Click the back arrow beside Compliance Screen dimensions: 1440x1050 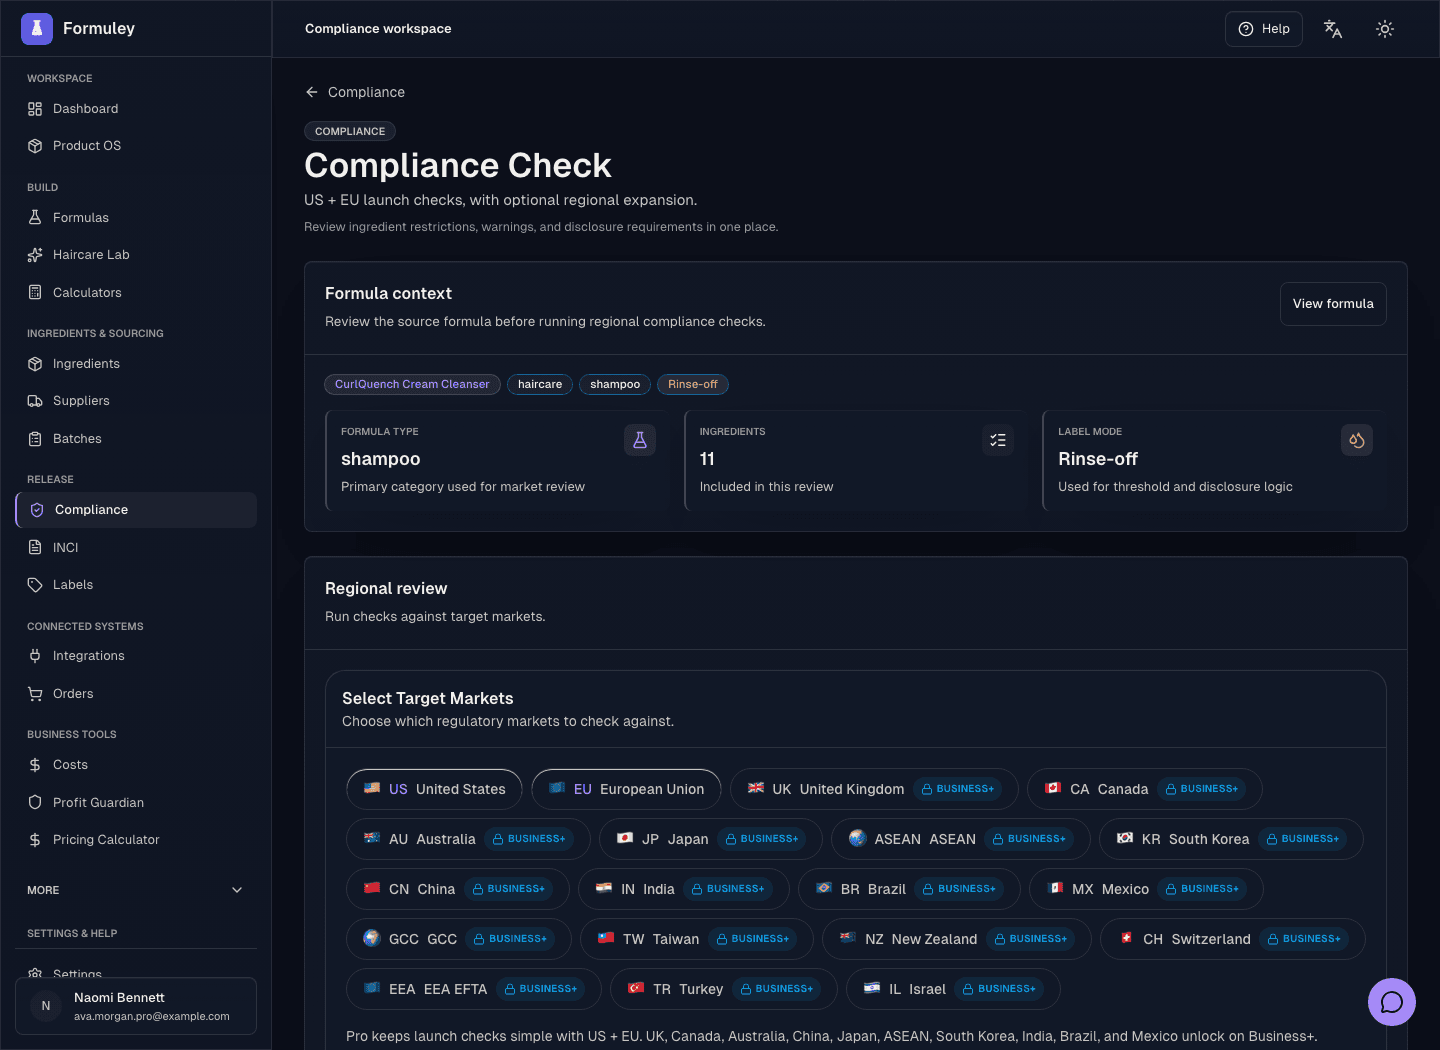tap(312, 92)
